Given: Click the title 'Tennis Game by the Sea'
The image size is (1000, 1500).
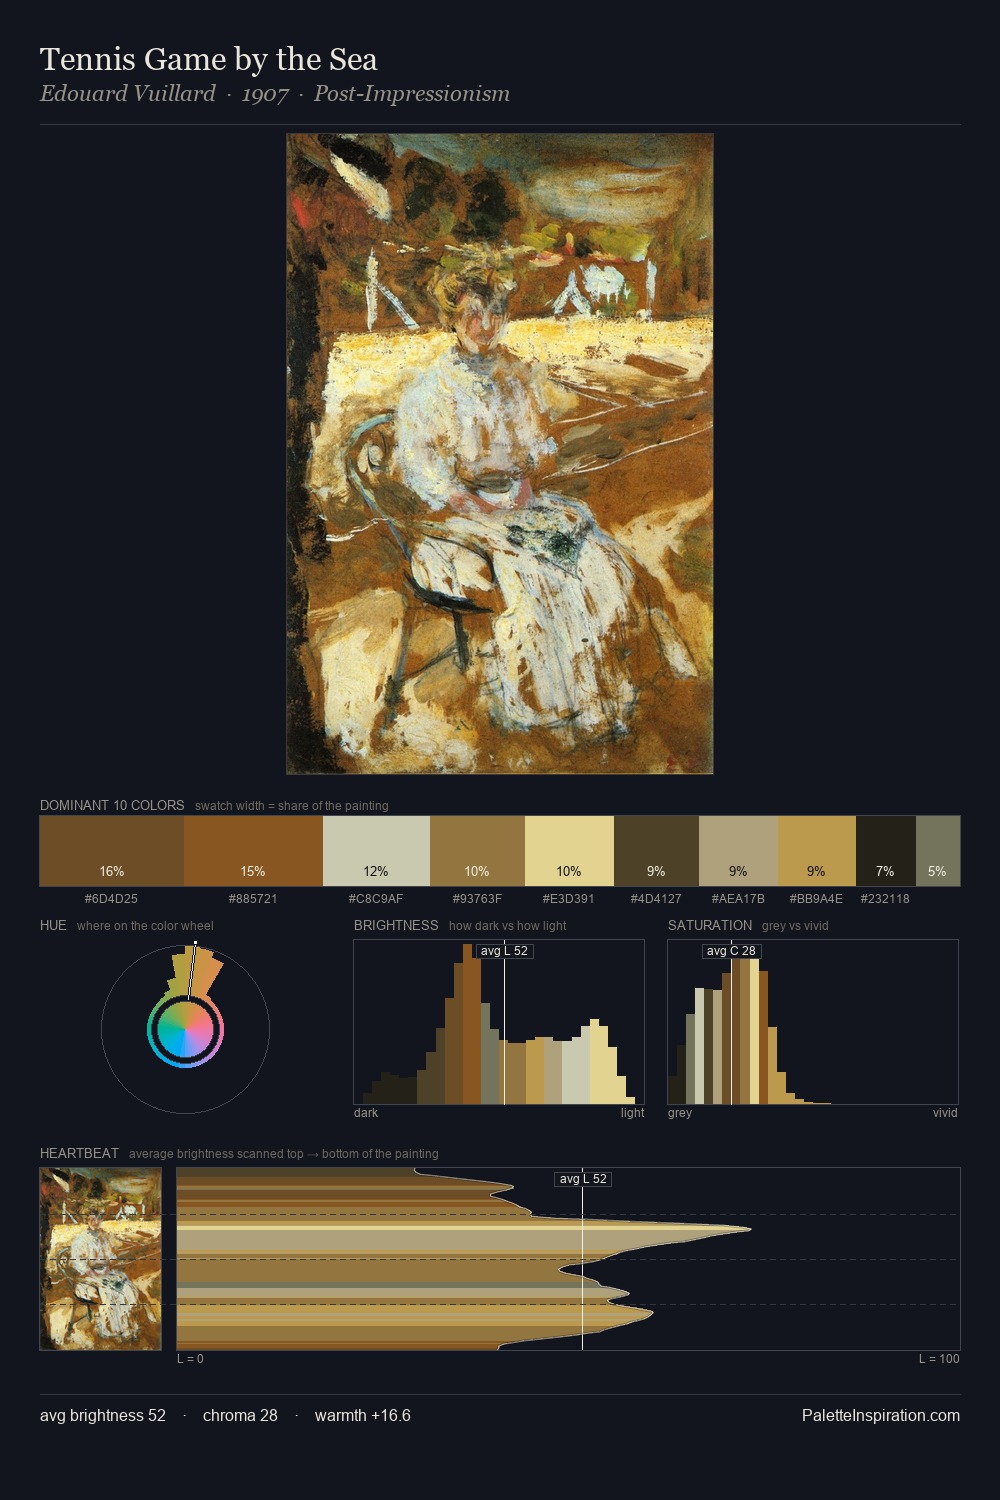Looking at the screenshot, I should tap(209, 60).
